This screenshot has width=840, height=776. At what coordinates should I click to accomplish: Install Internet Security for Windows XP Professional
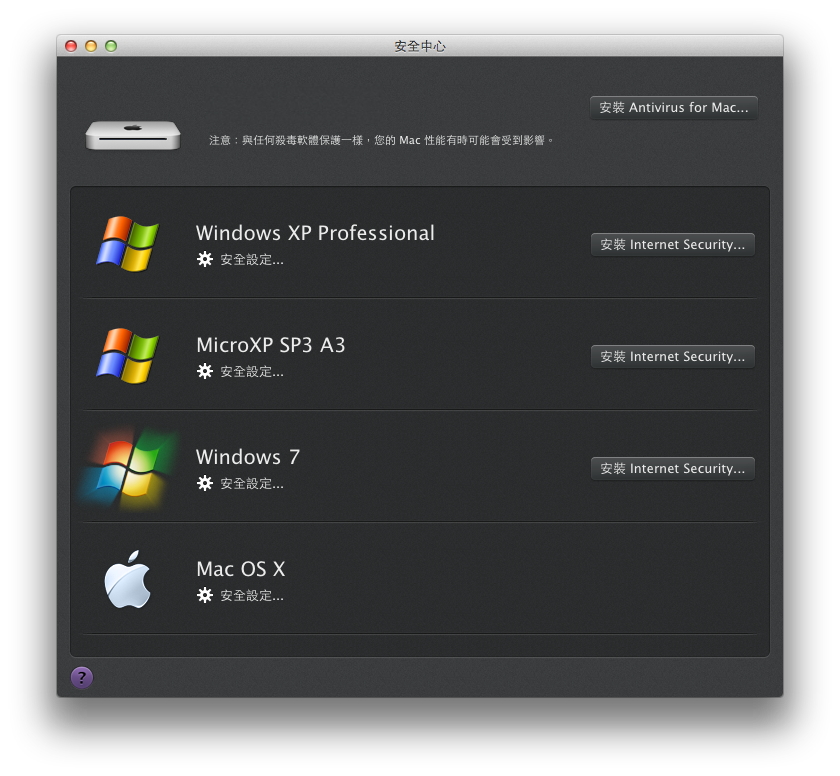672,245
